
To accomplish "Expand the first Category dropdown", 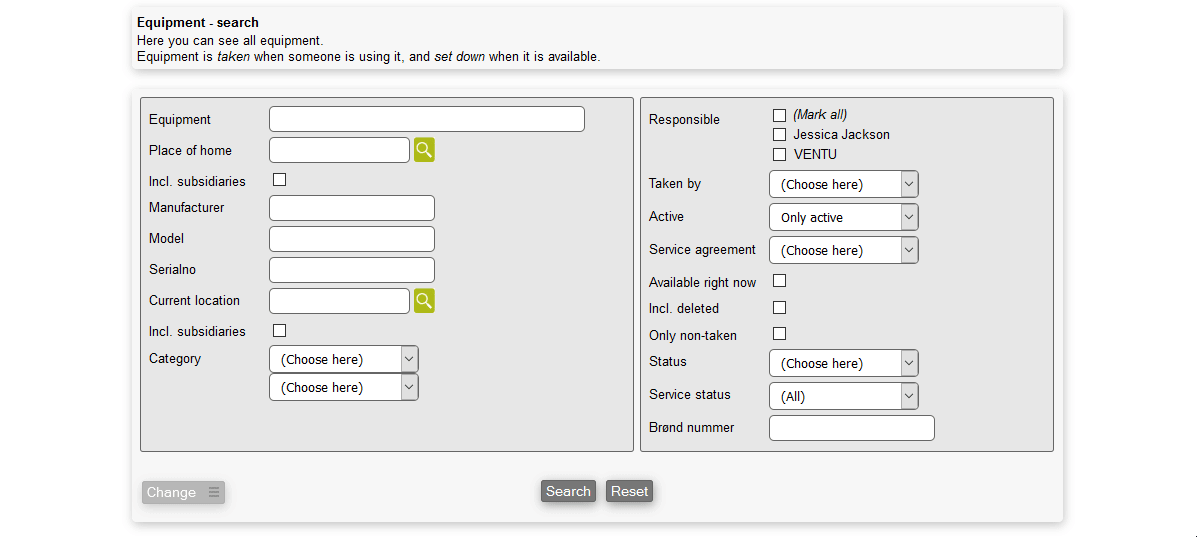I will coord(343,359).
